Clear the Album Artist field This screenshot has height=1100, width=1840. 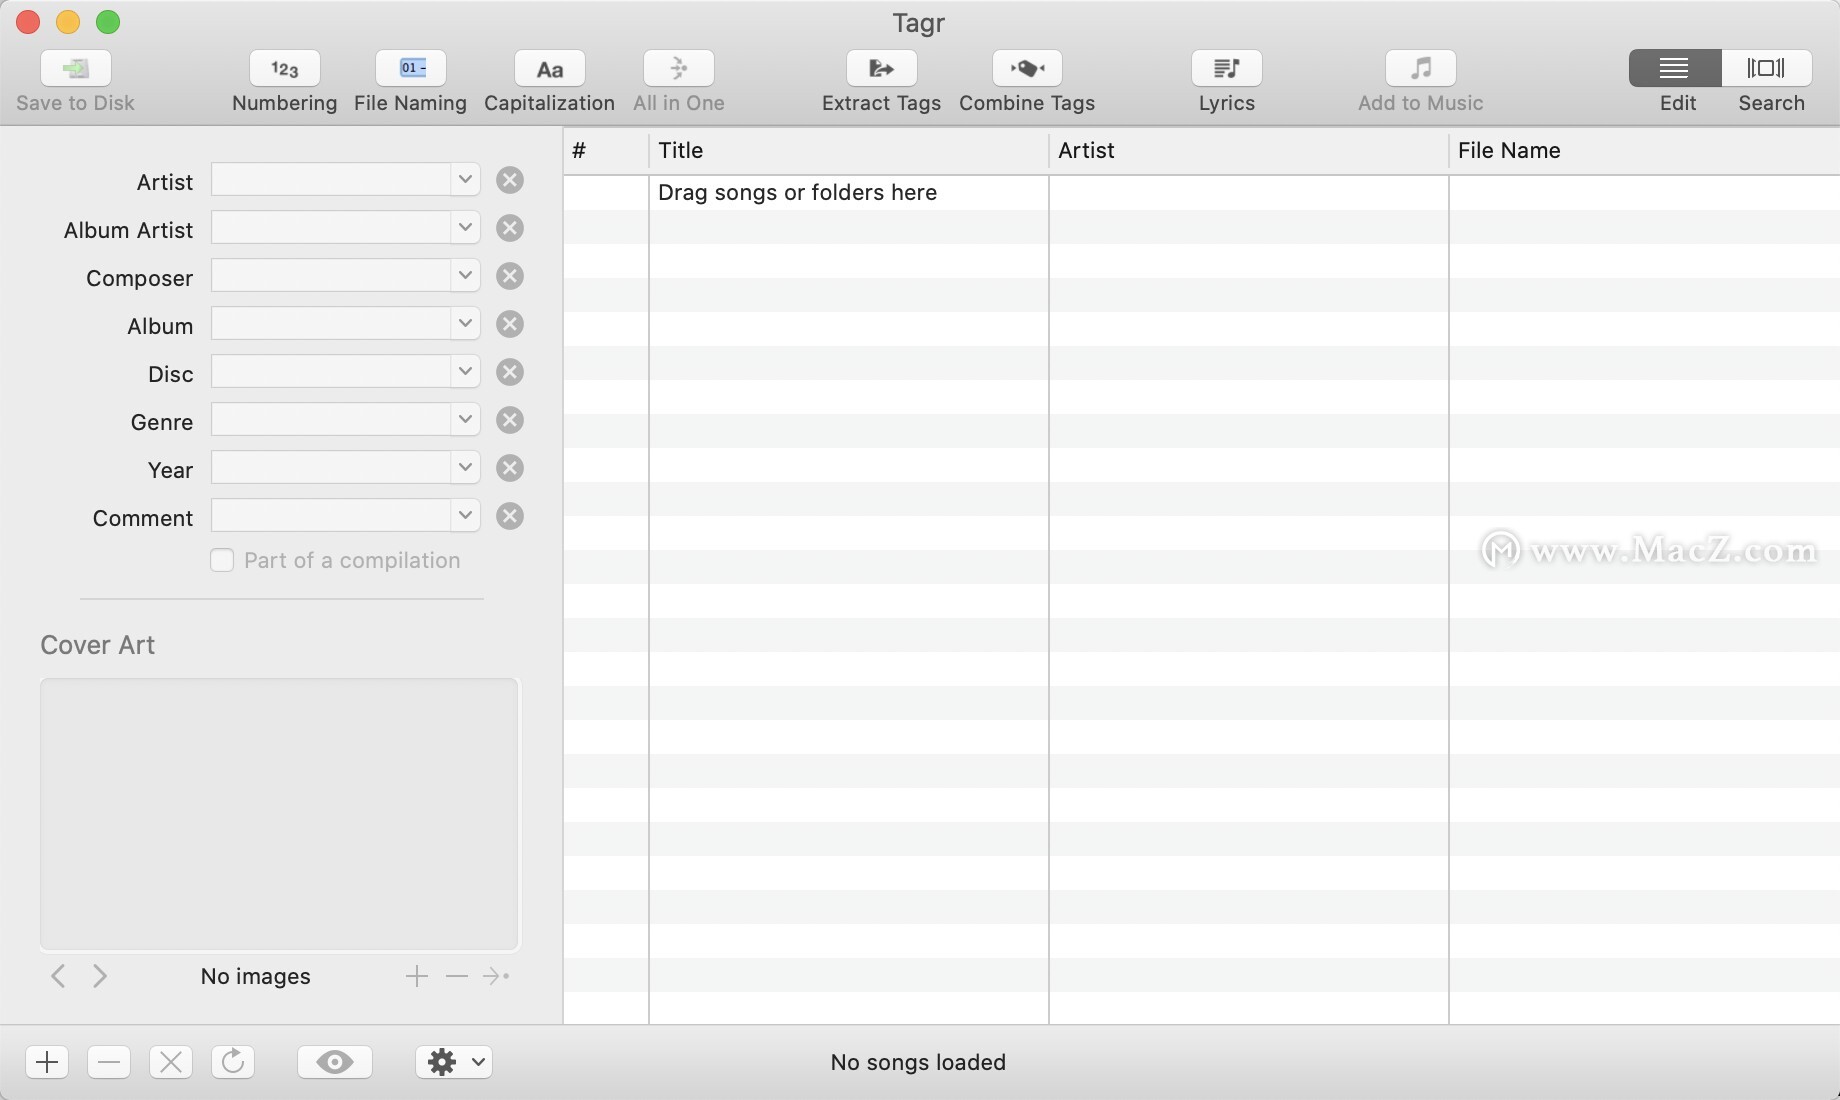pos(510,228)
